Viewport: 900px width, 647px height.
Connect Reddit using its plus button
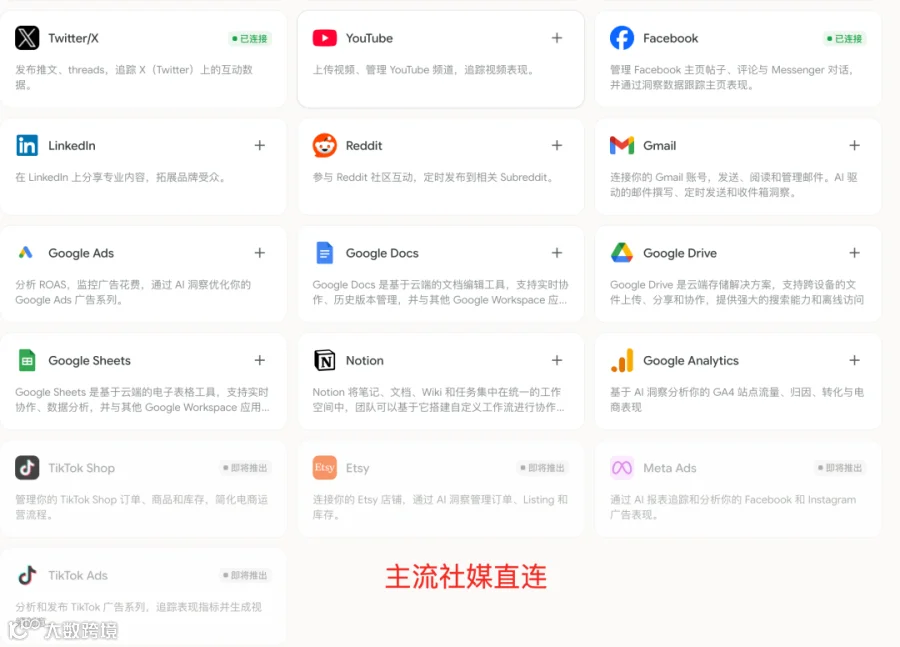click(x=557, y=145)
